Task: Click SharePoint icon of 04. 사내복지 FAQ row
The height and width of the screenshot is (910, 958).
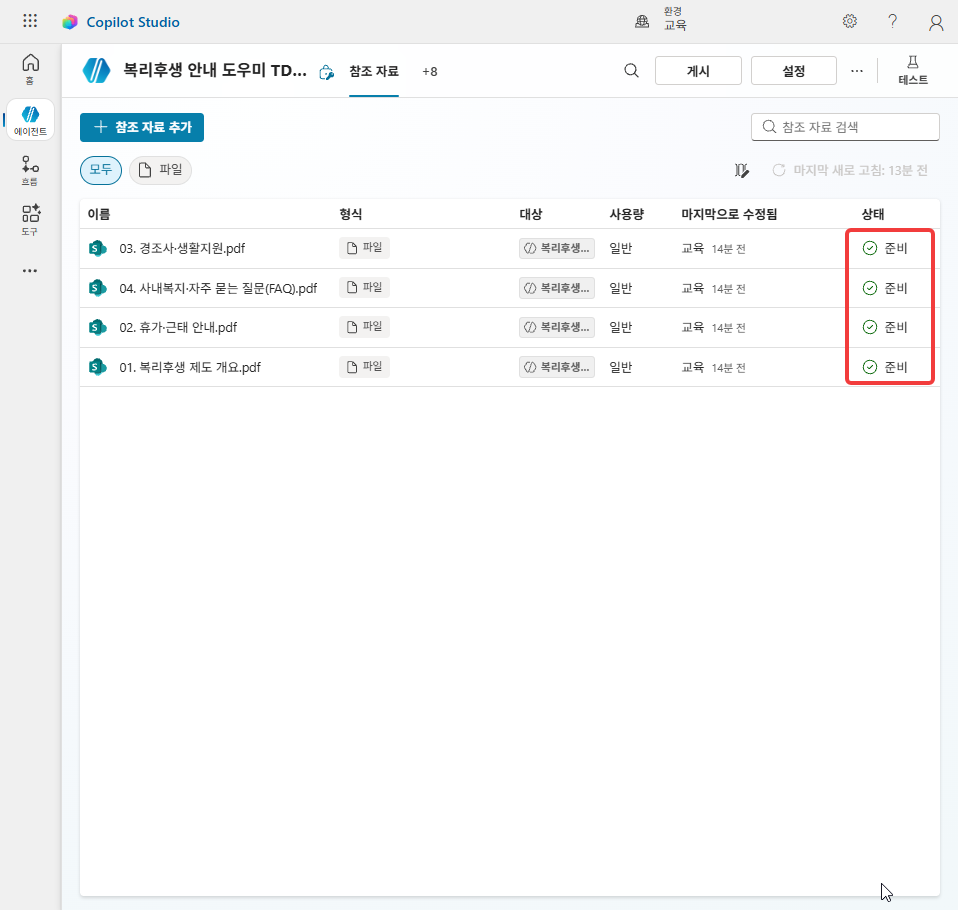Action: coord(97,288)
